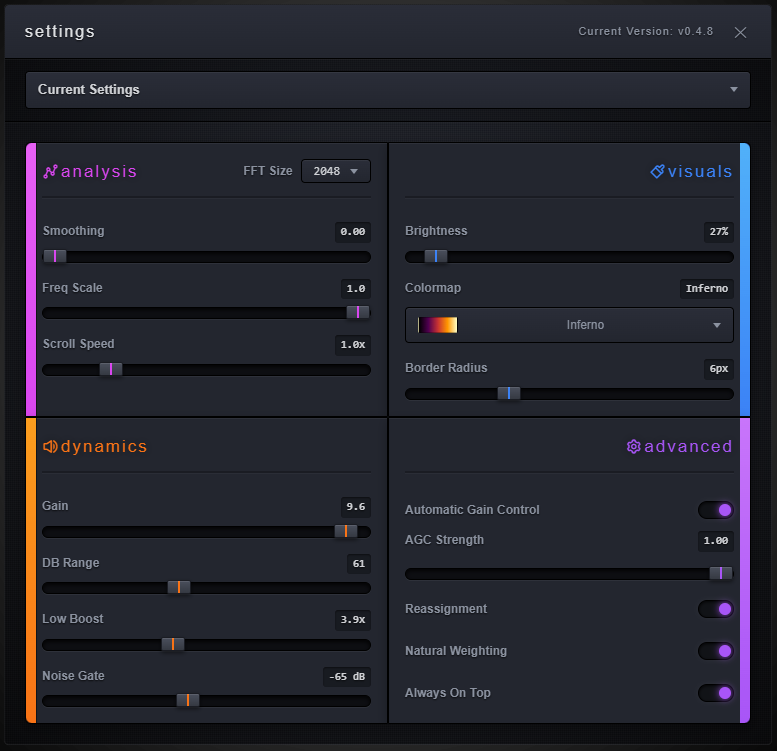This screenshot has width=777, height=751.
Task: Click the AGC Strength slider handle
Action: click(720, 573)
